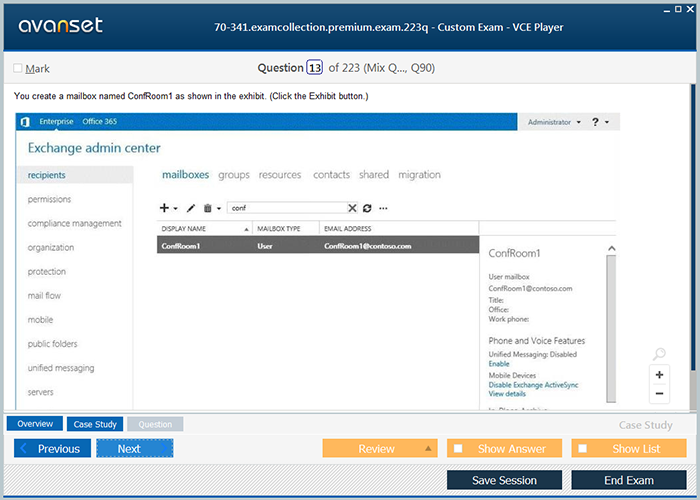Click the trash delete icon

pos(207,208)
